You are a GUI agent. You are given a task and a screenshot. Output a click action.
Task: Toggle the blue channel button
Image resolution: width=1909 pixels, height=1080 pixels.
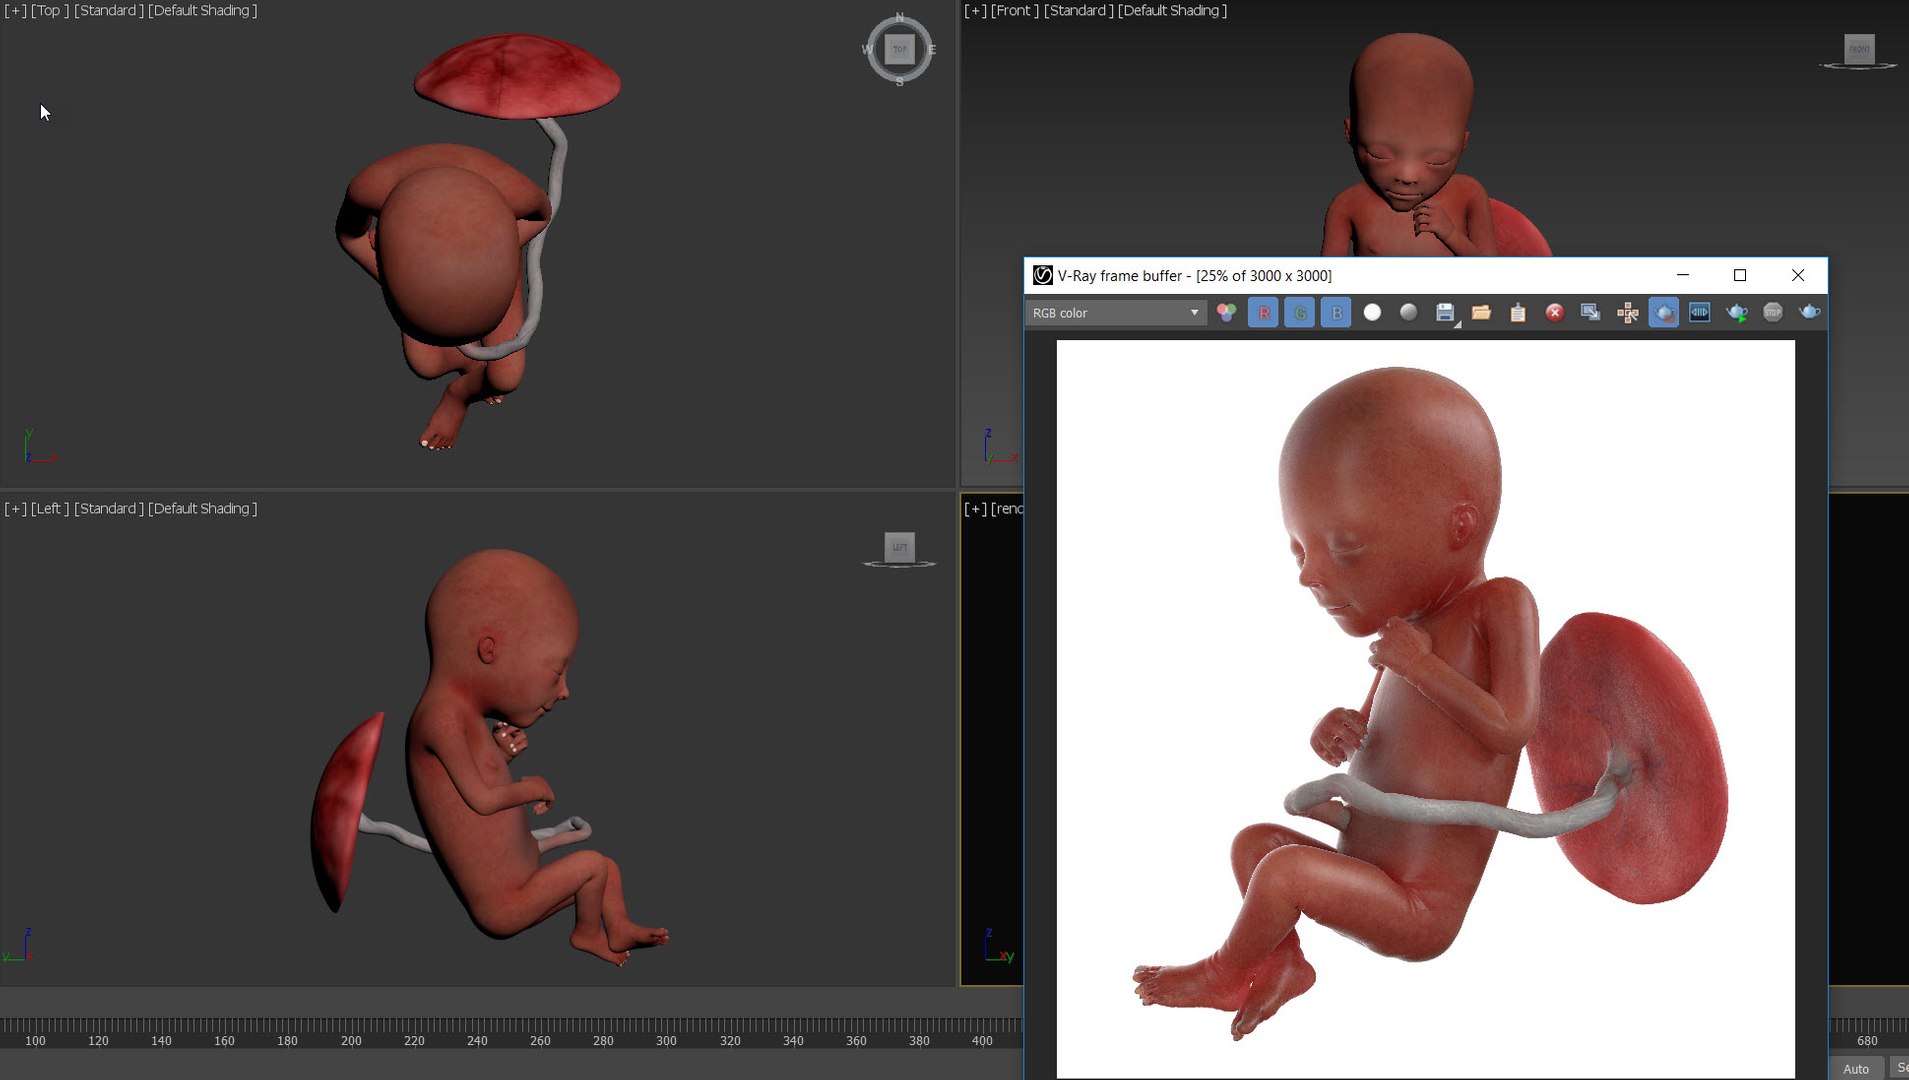click(x=1336, y=313)
